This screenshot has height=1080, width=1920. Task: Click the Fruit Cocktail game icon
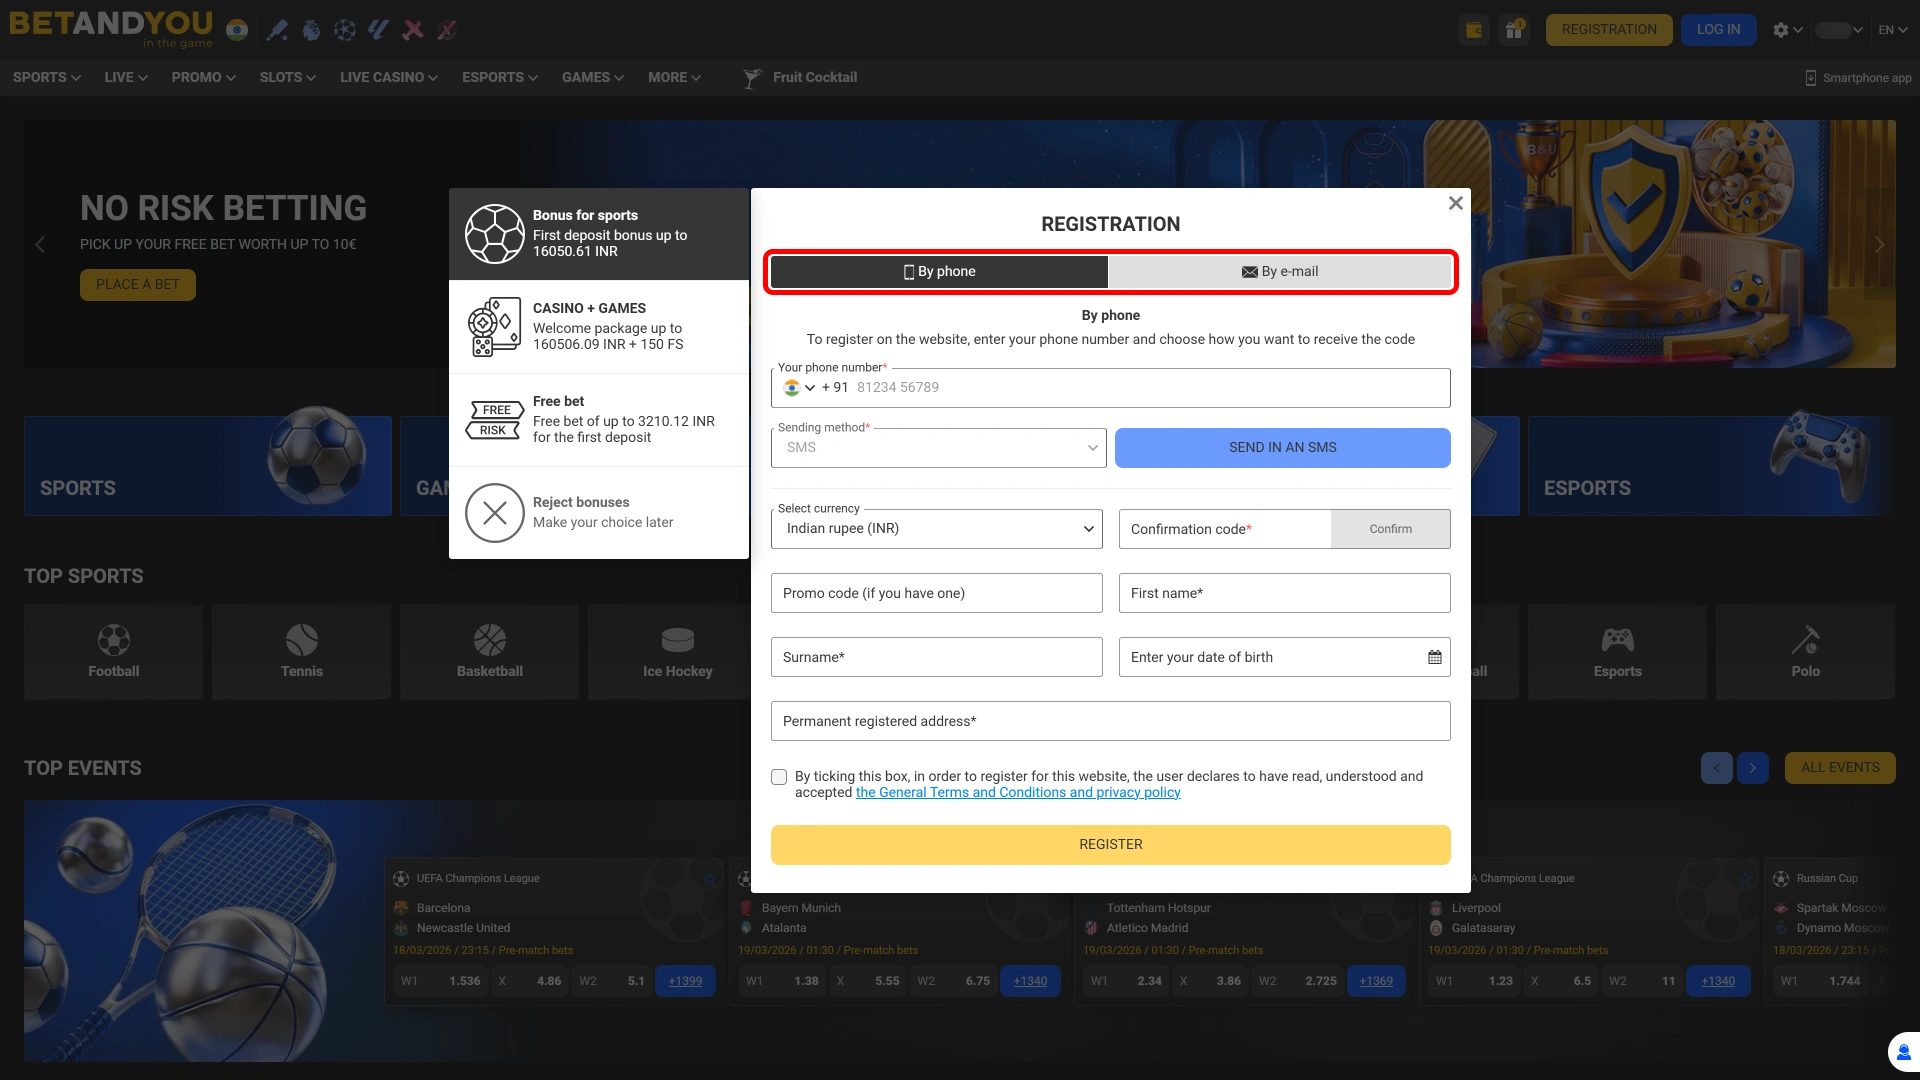751,77
